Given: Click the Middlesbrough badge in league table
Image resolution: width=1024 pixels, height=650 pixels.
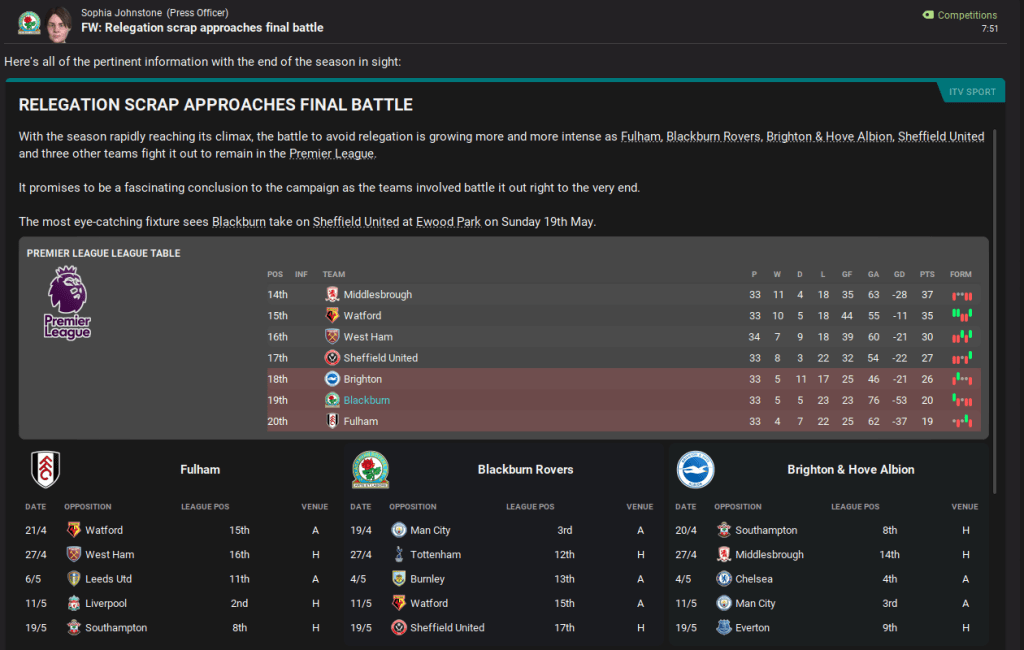Looking at the screenshot, I should point(332,295).
